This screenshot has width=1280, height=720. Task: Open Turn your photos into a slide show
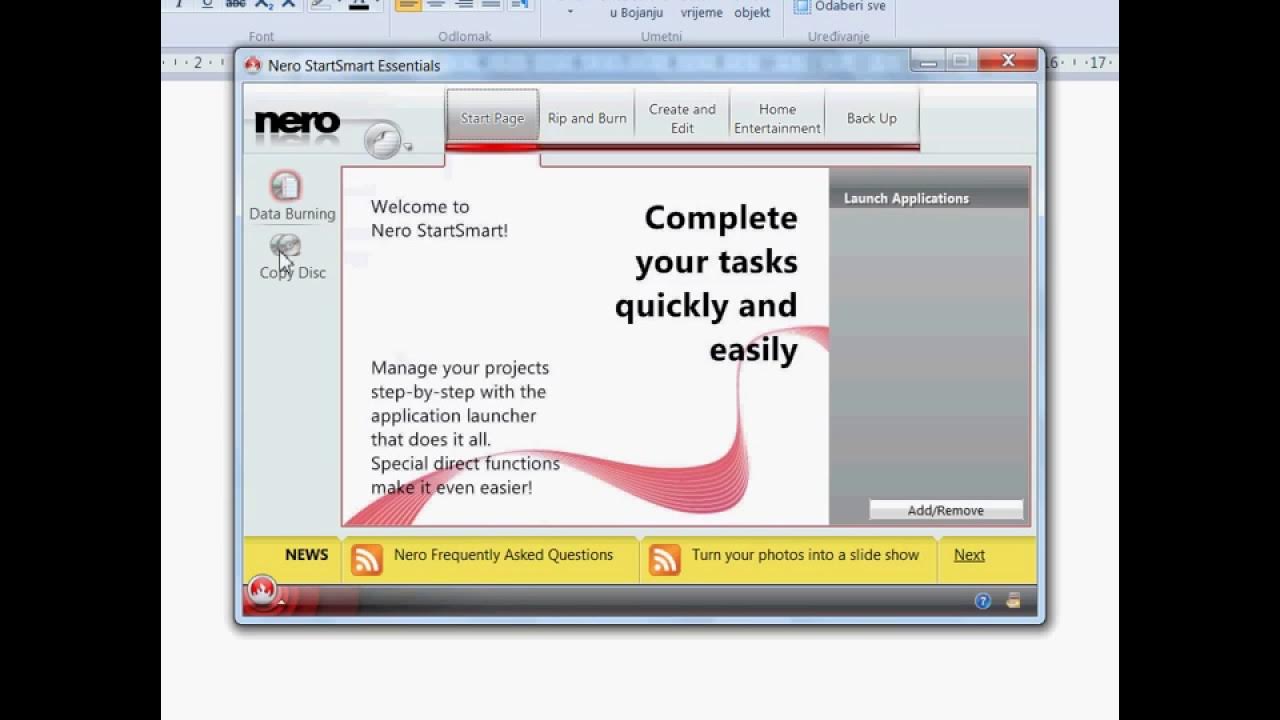pos(805,555)
